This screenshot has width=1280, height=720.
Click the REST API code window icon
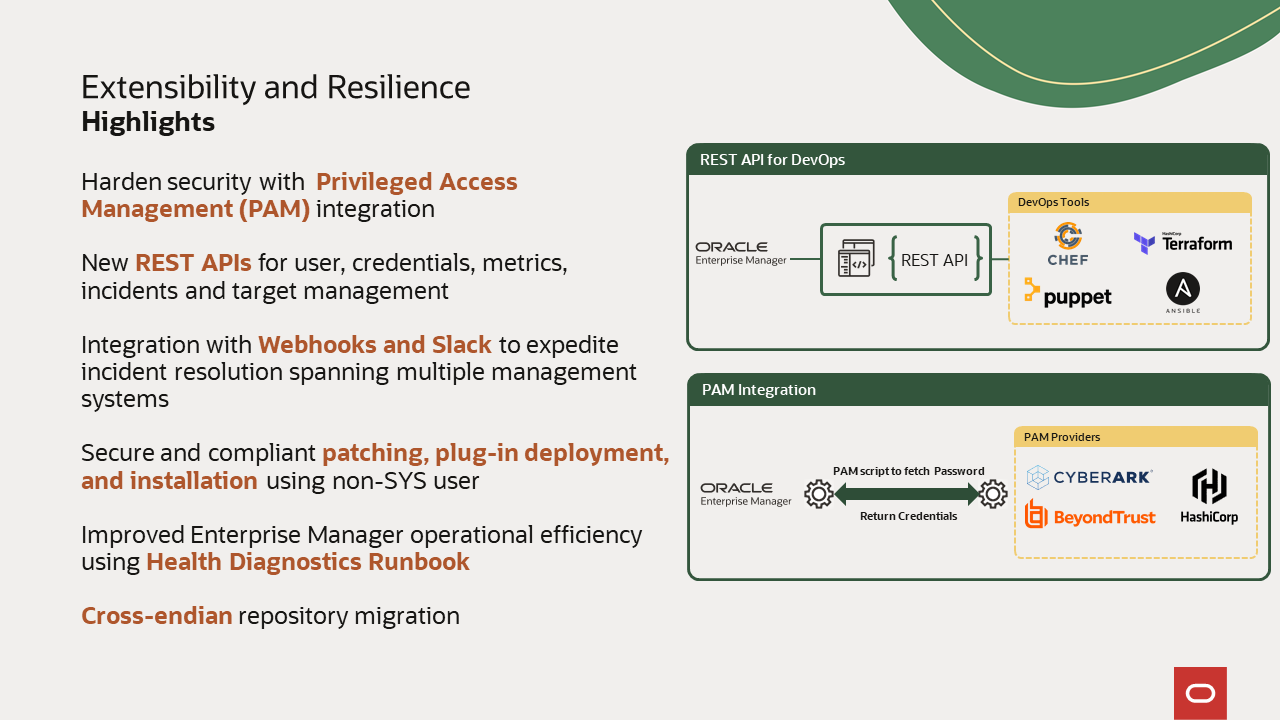click(858, 259)
